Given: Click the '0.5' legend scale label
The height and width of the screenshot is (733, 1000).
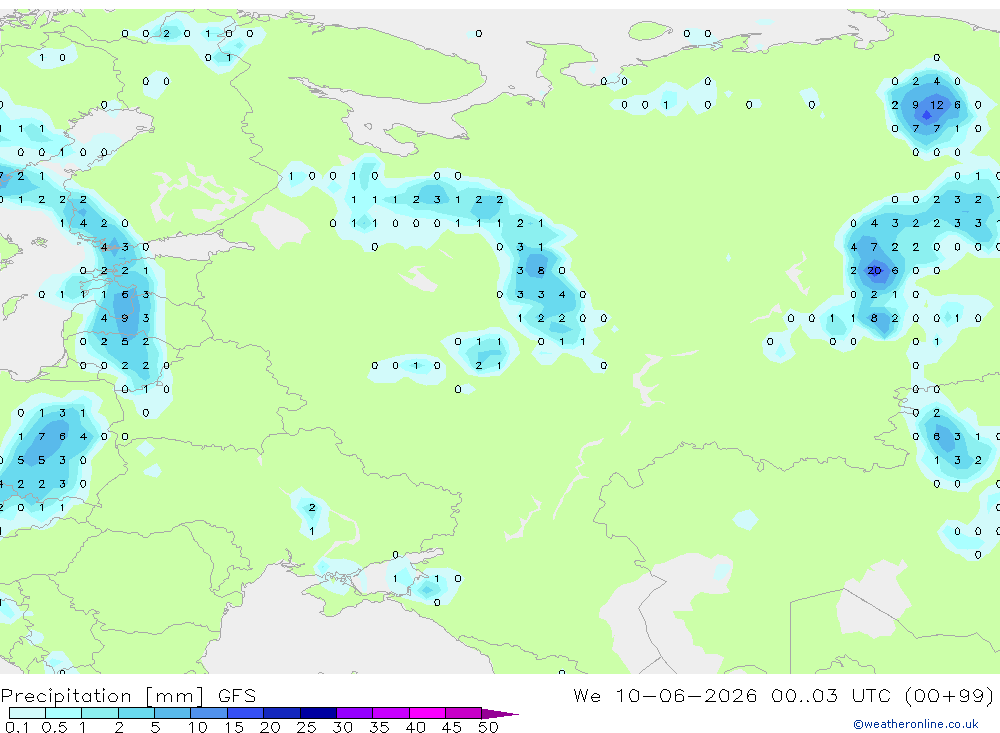Looking at the screenshot, I should (x=54, y=727).
